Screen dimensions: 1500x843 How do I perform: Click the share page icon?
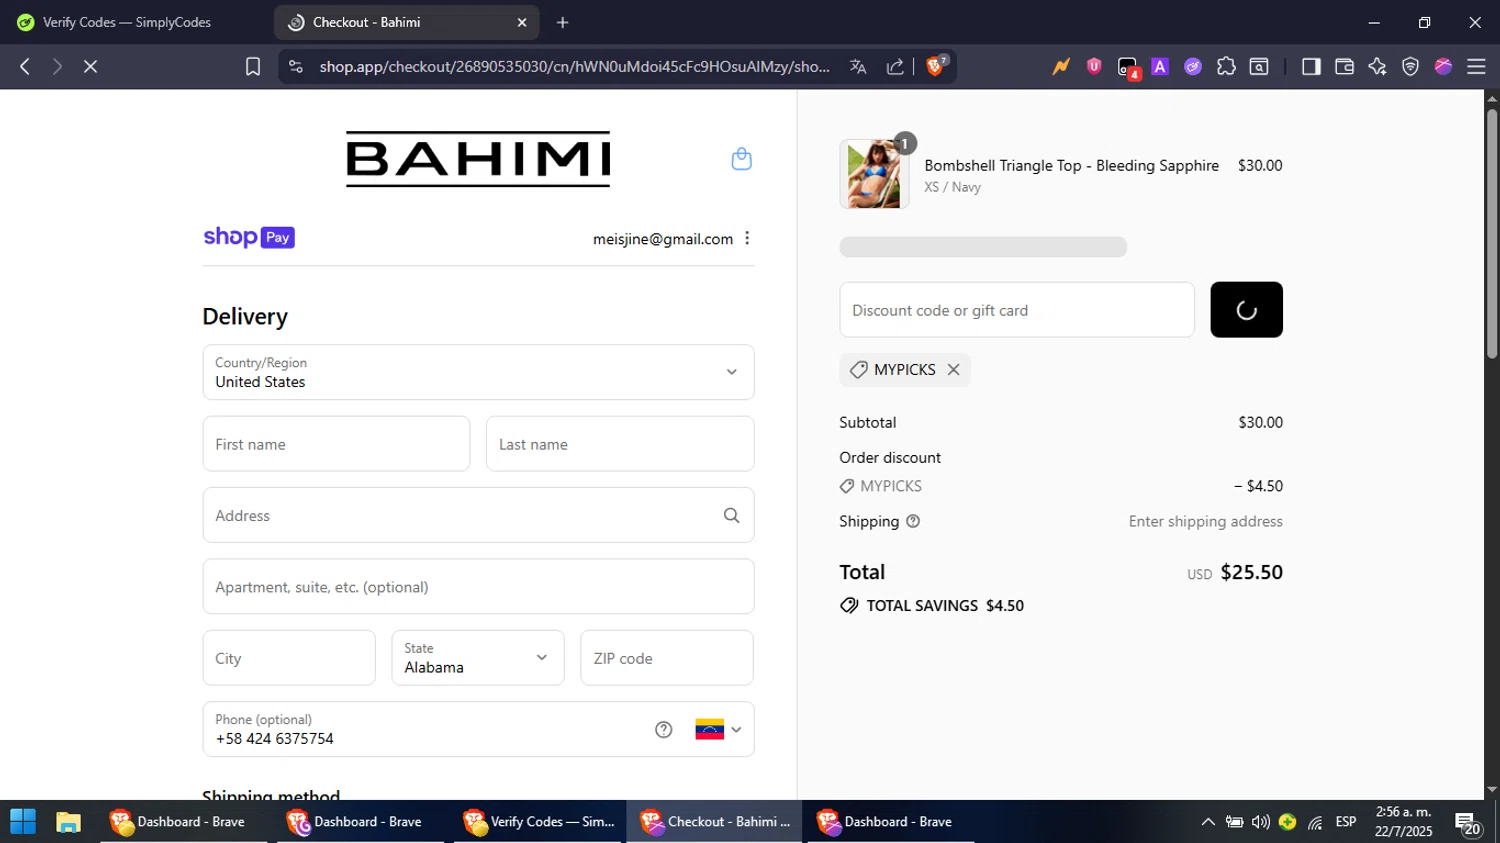click(x=895, y=66)
